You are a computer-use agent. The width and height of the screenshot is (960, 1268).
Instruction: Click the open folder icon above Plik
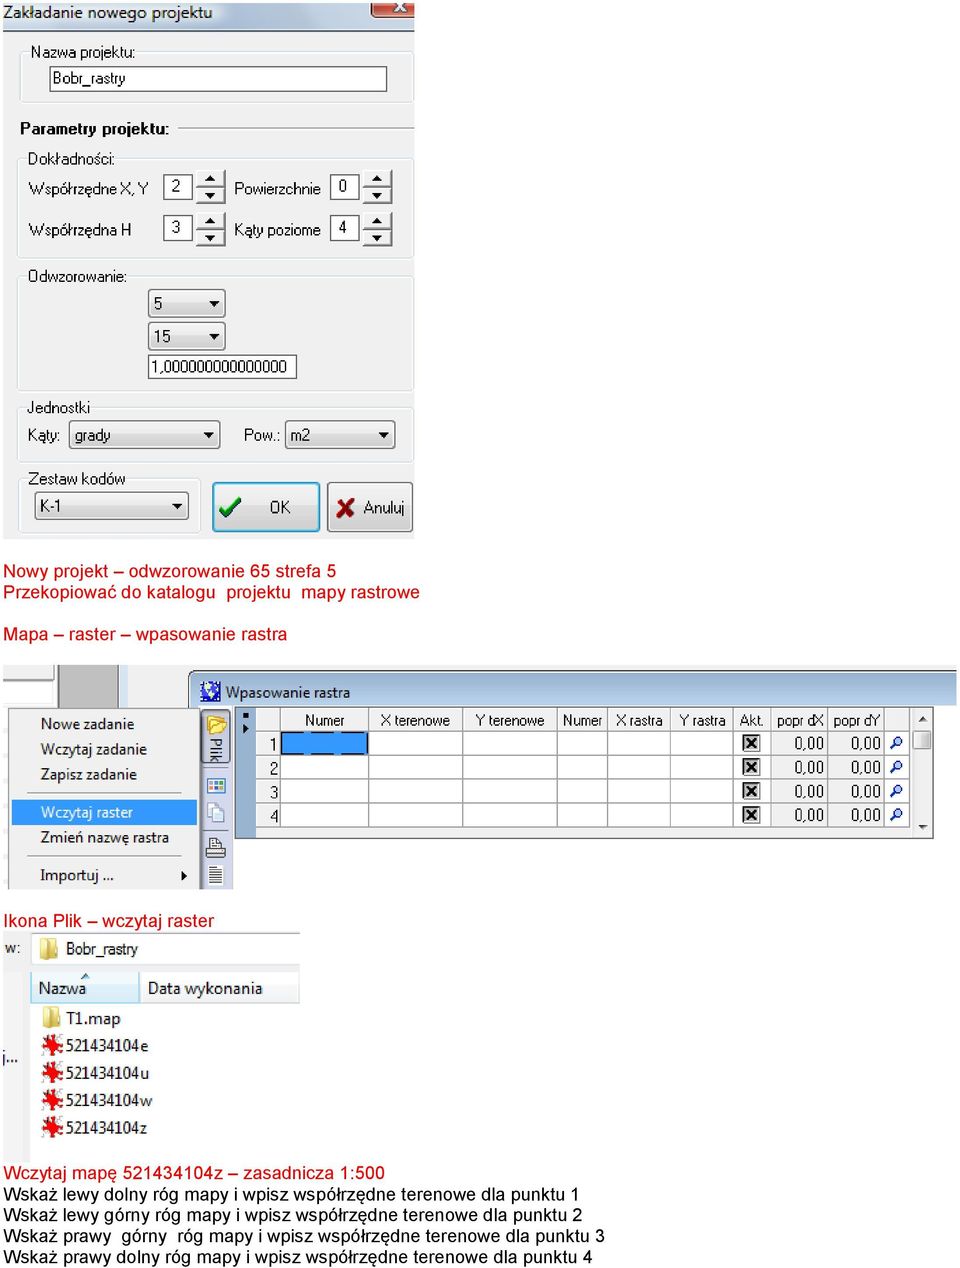pos(216,725)
